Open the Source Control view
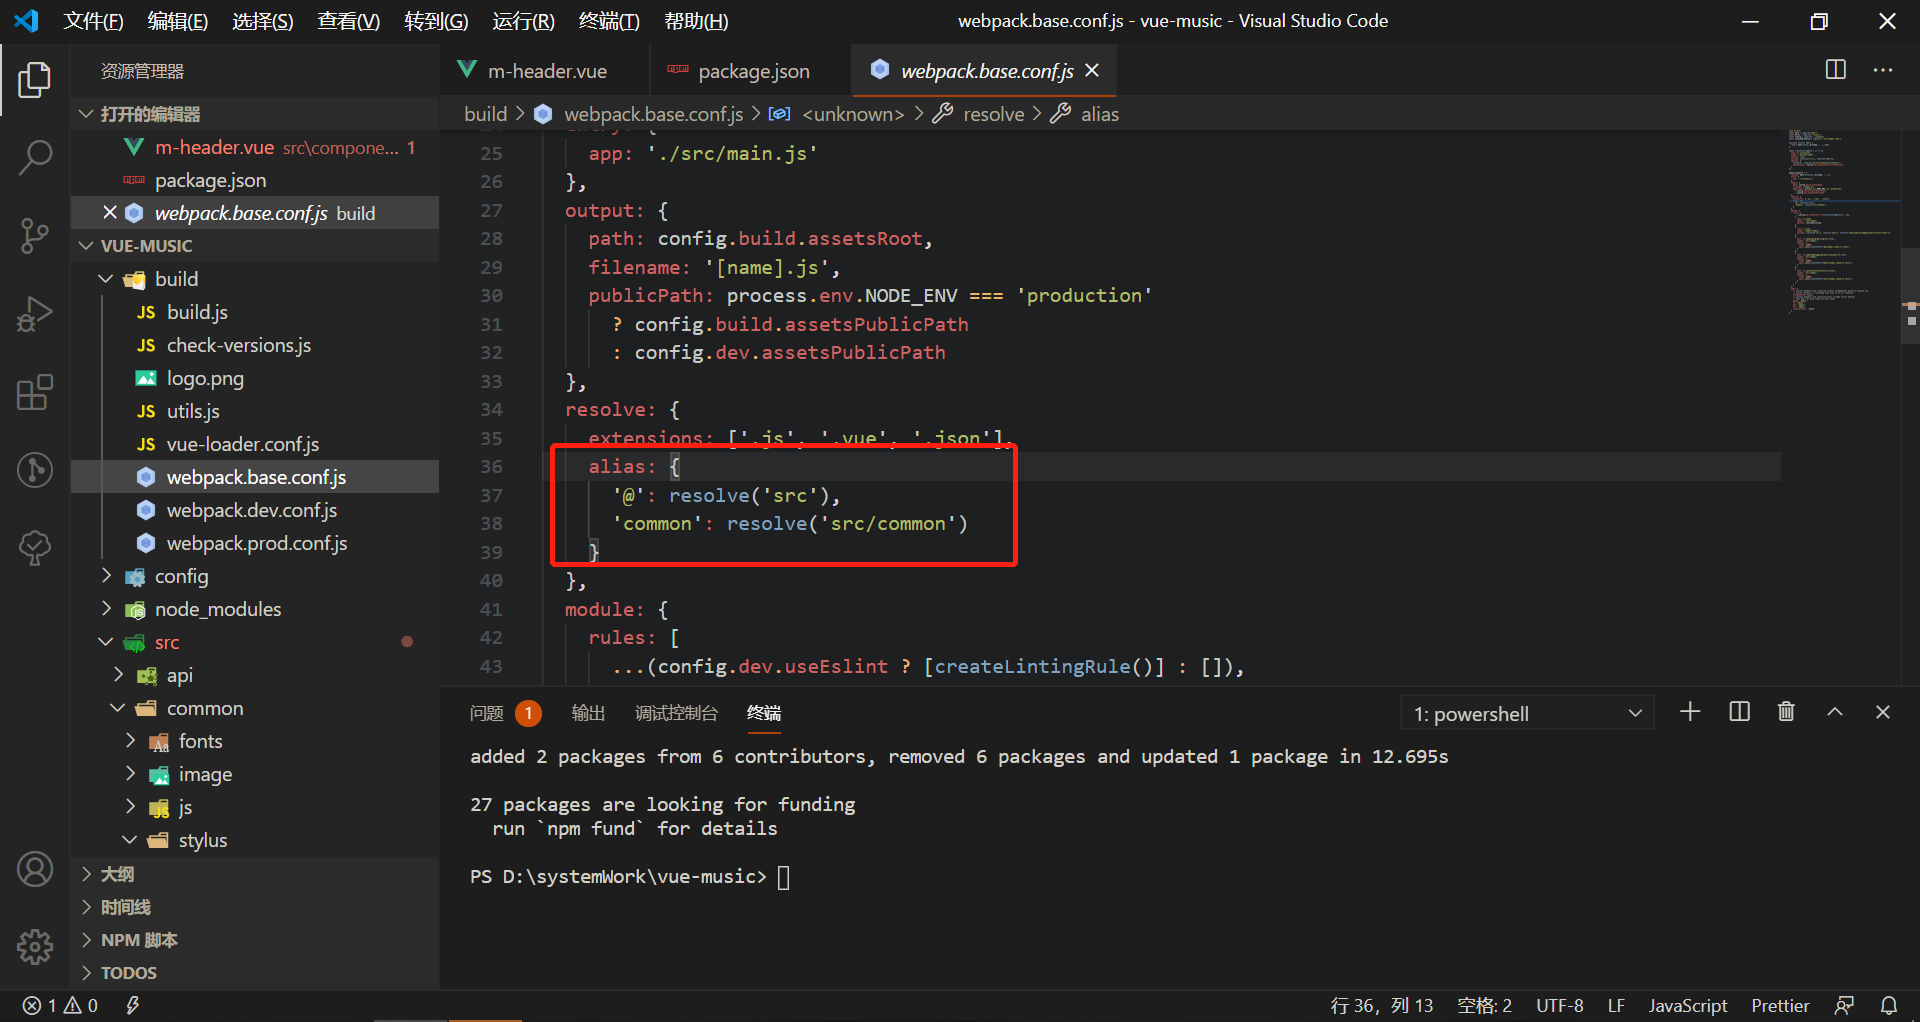1920x1022 pixels. 35,236
